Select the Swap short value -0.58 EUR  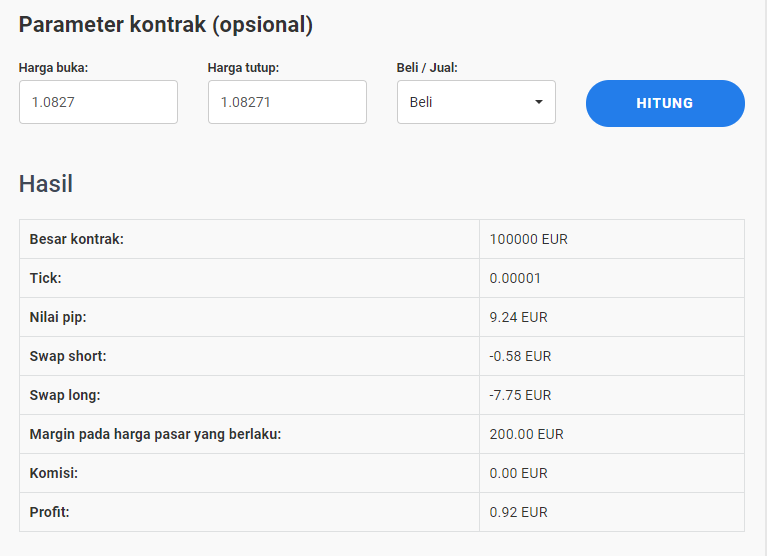coord(520,356)
